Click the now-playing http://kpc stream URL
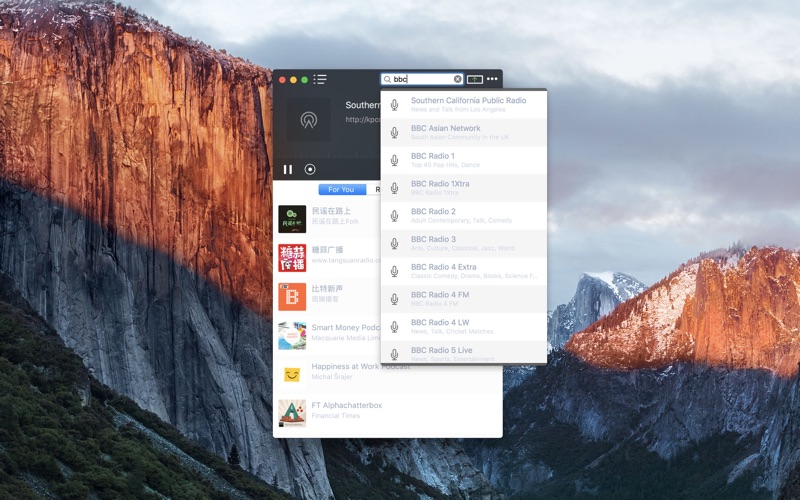The image size is (800, 500). 363,119
